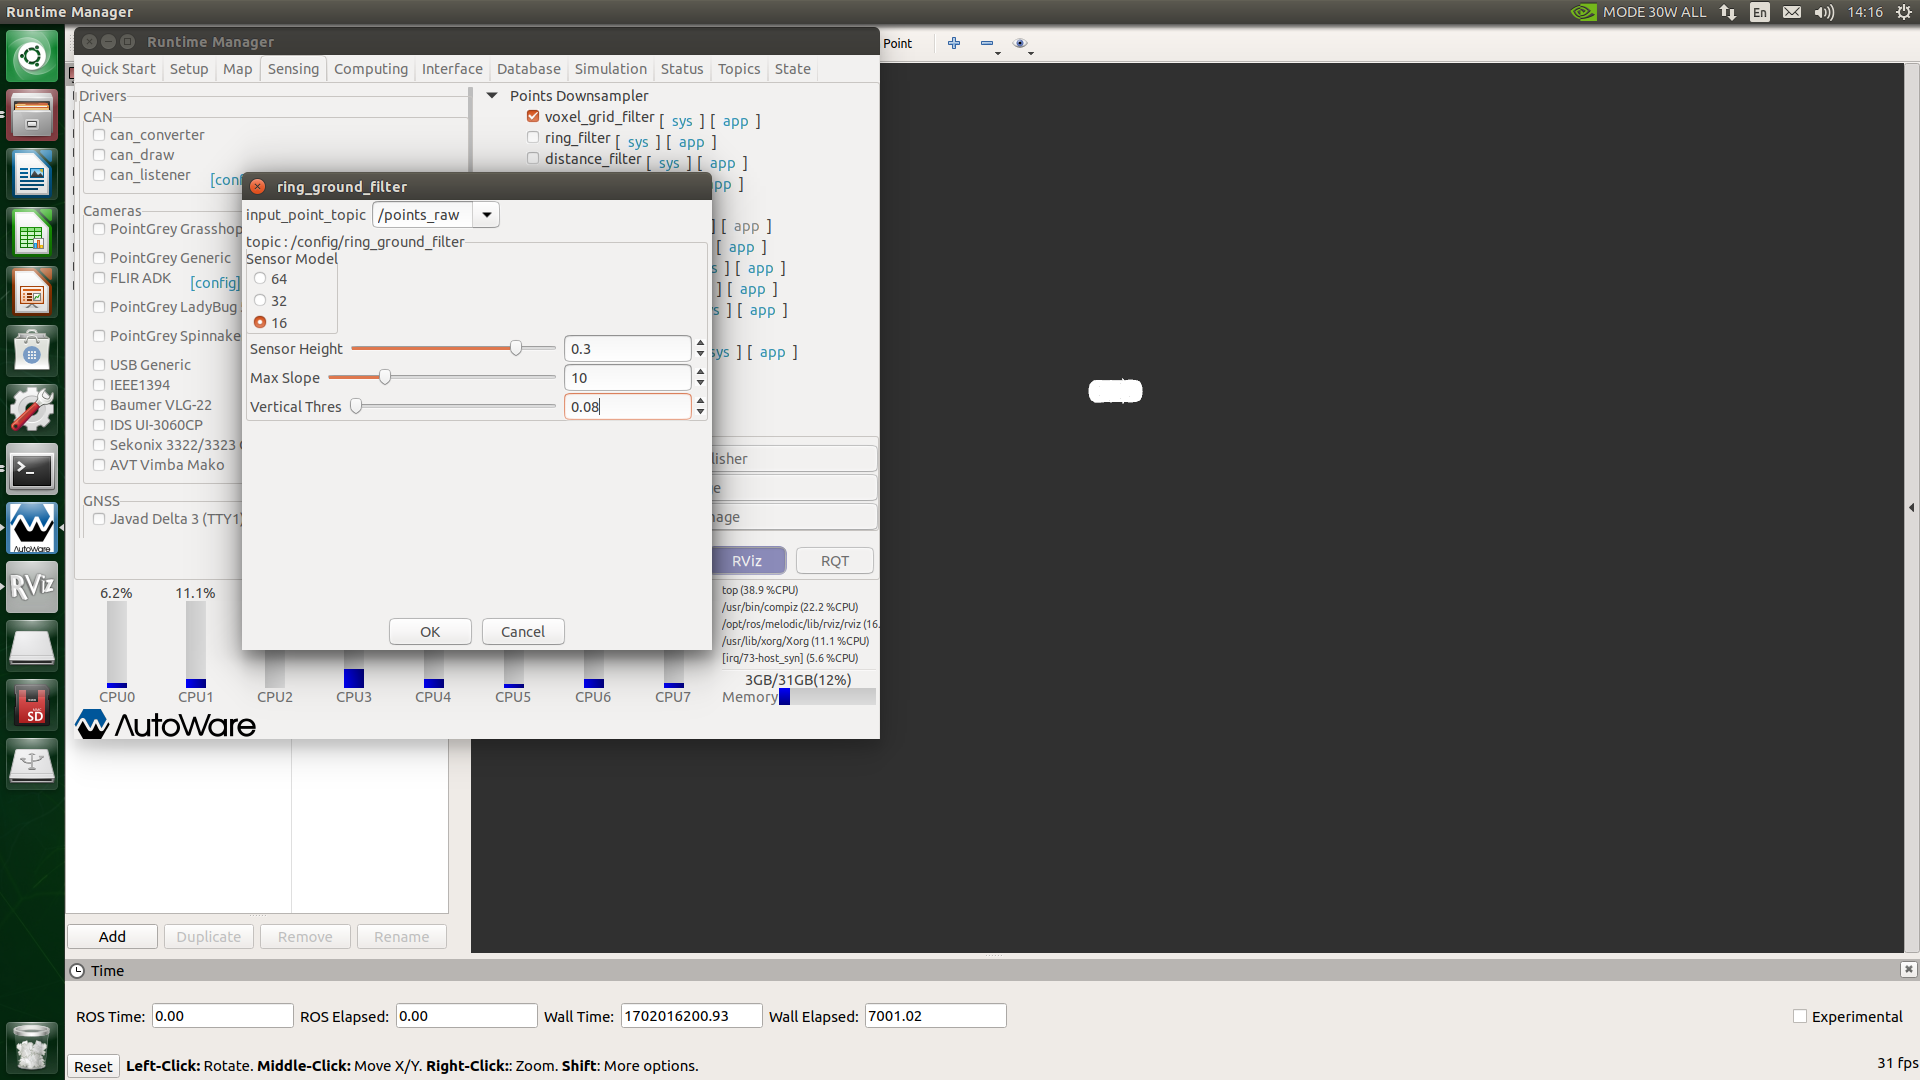Uncheck the voxel_grid_filter checkbox
Viewport: 1920px width, 1080px height.
click(x=533, y=117)
